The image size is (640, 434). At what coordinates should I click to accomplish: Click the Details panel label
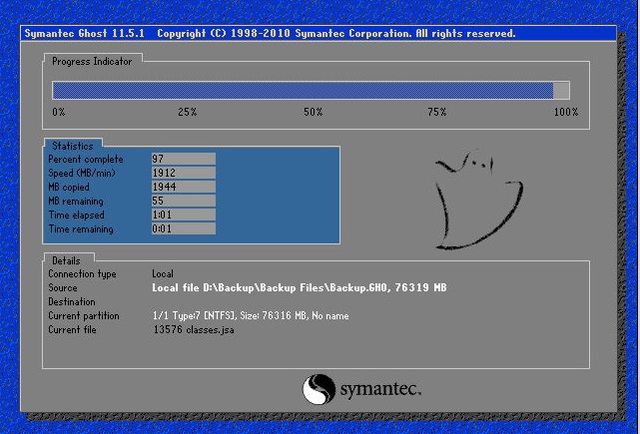point(66,260)
